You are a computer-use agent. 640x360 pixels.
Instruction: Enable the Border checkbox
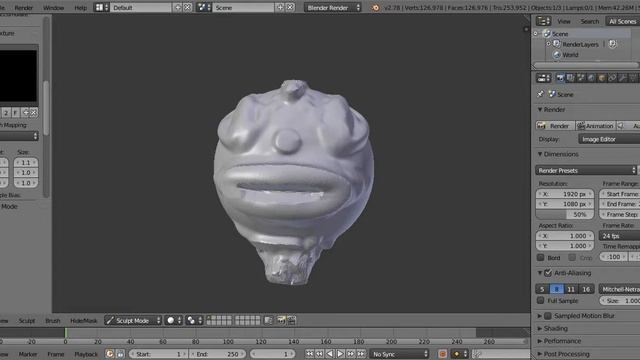(540, 258)
